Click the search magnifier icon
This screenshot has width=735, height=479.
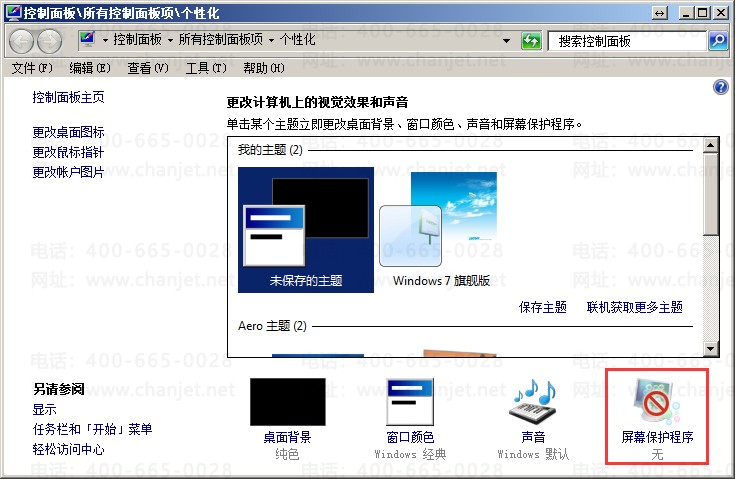[x=717, y=41]
